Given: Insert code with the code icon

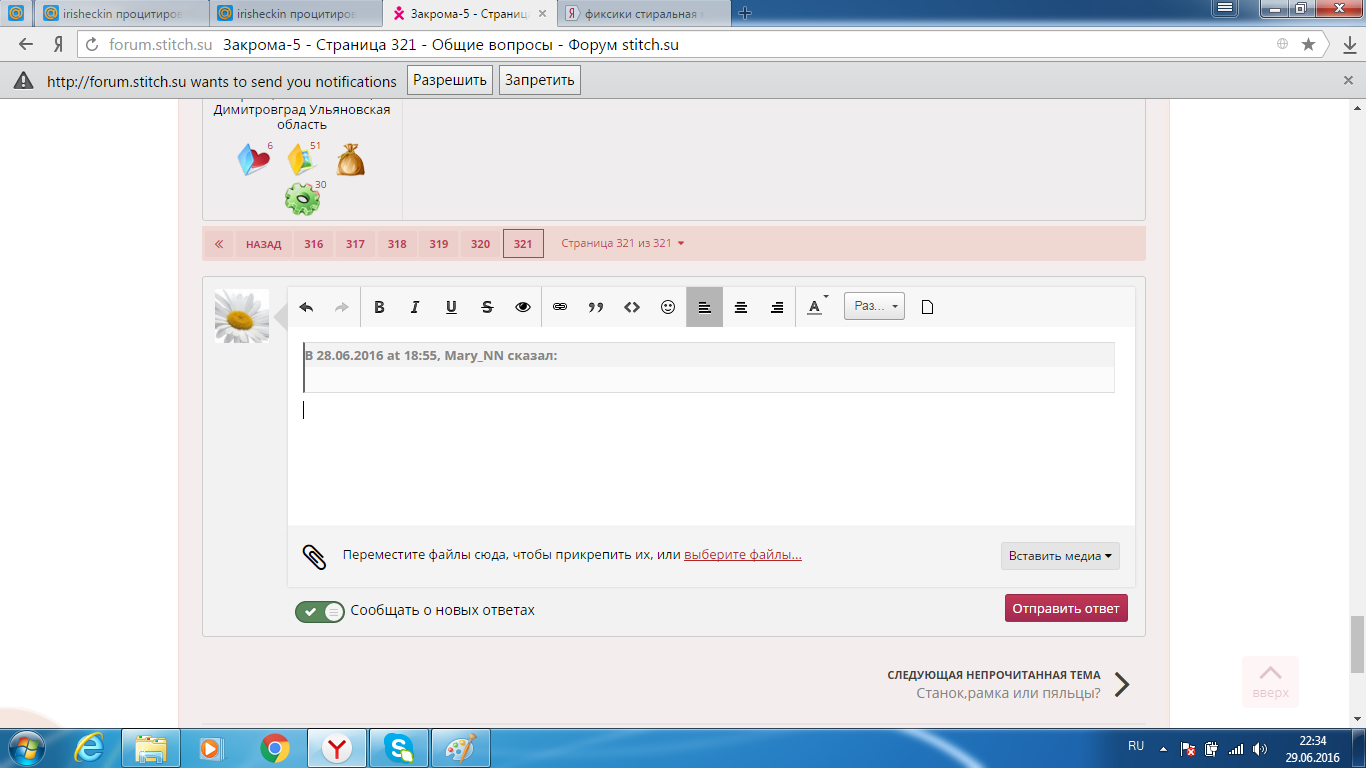Looking at the screenshot, I should [x=632, y=307].
